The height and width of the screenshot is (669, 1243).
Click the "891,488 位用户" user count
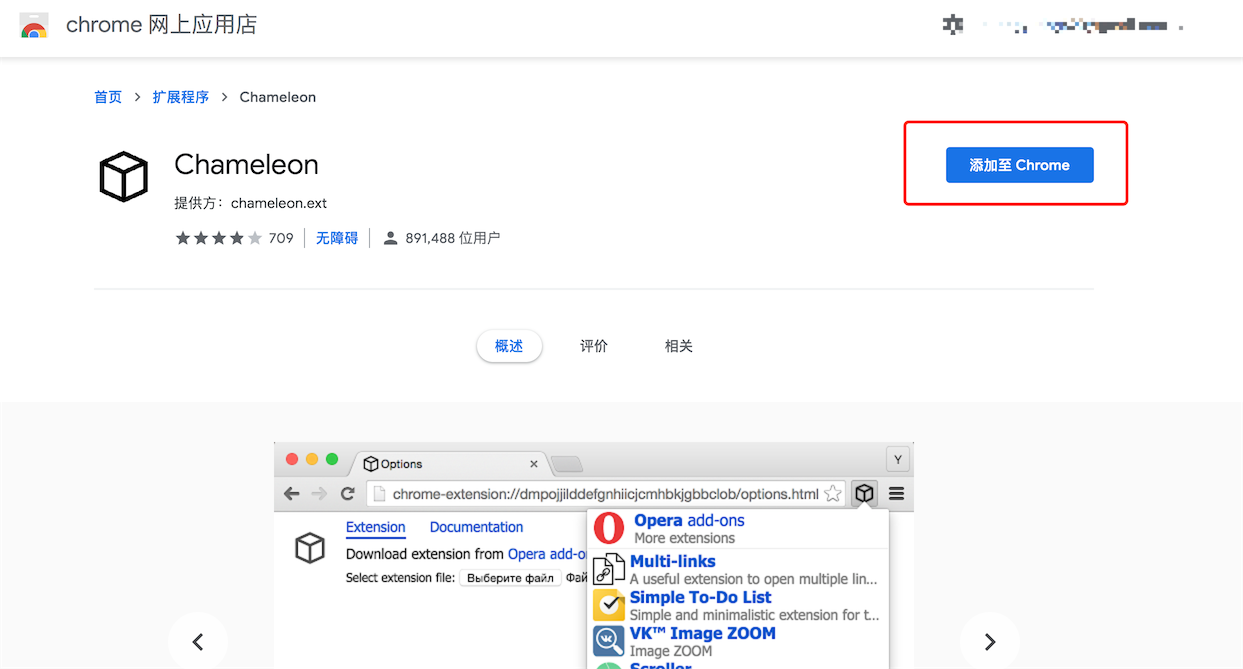click(x=453, y=238)
